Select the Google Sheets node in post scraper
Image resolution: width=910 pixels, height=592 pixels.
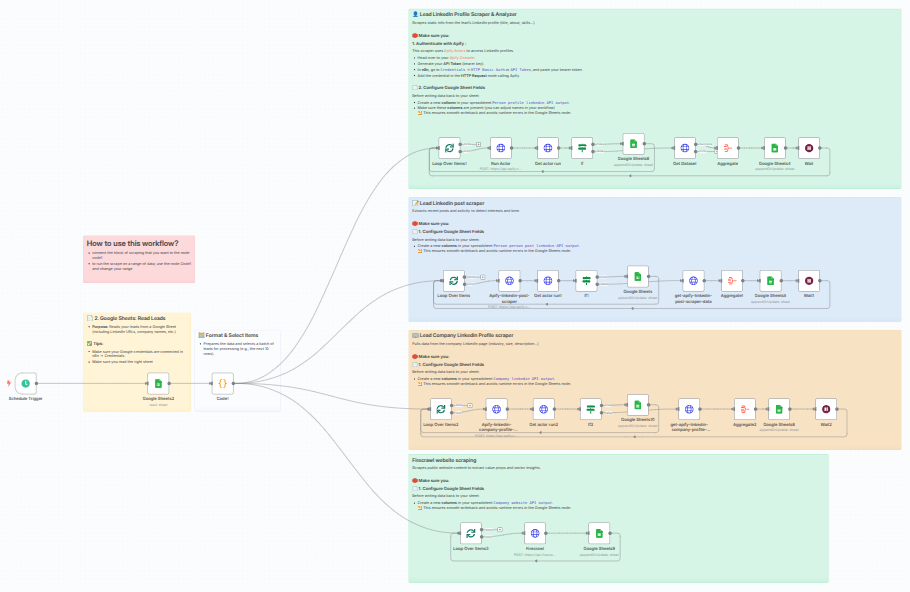tap(637, 276)
